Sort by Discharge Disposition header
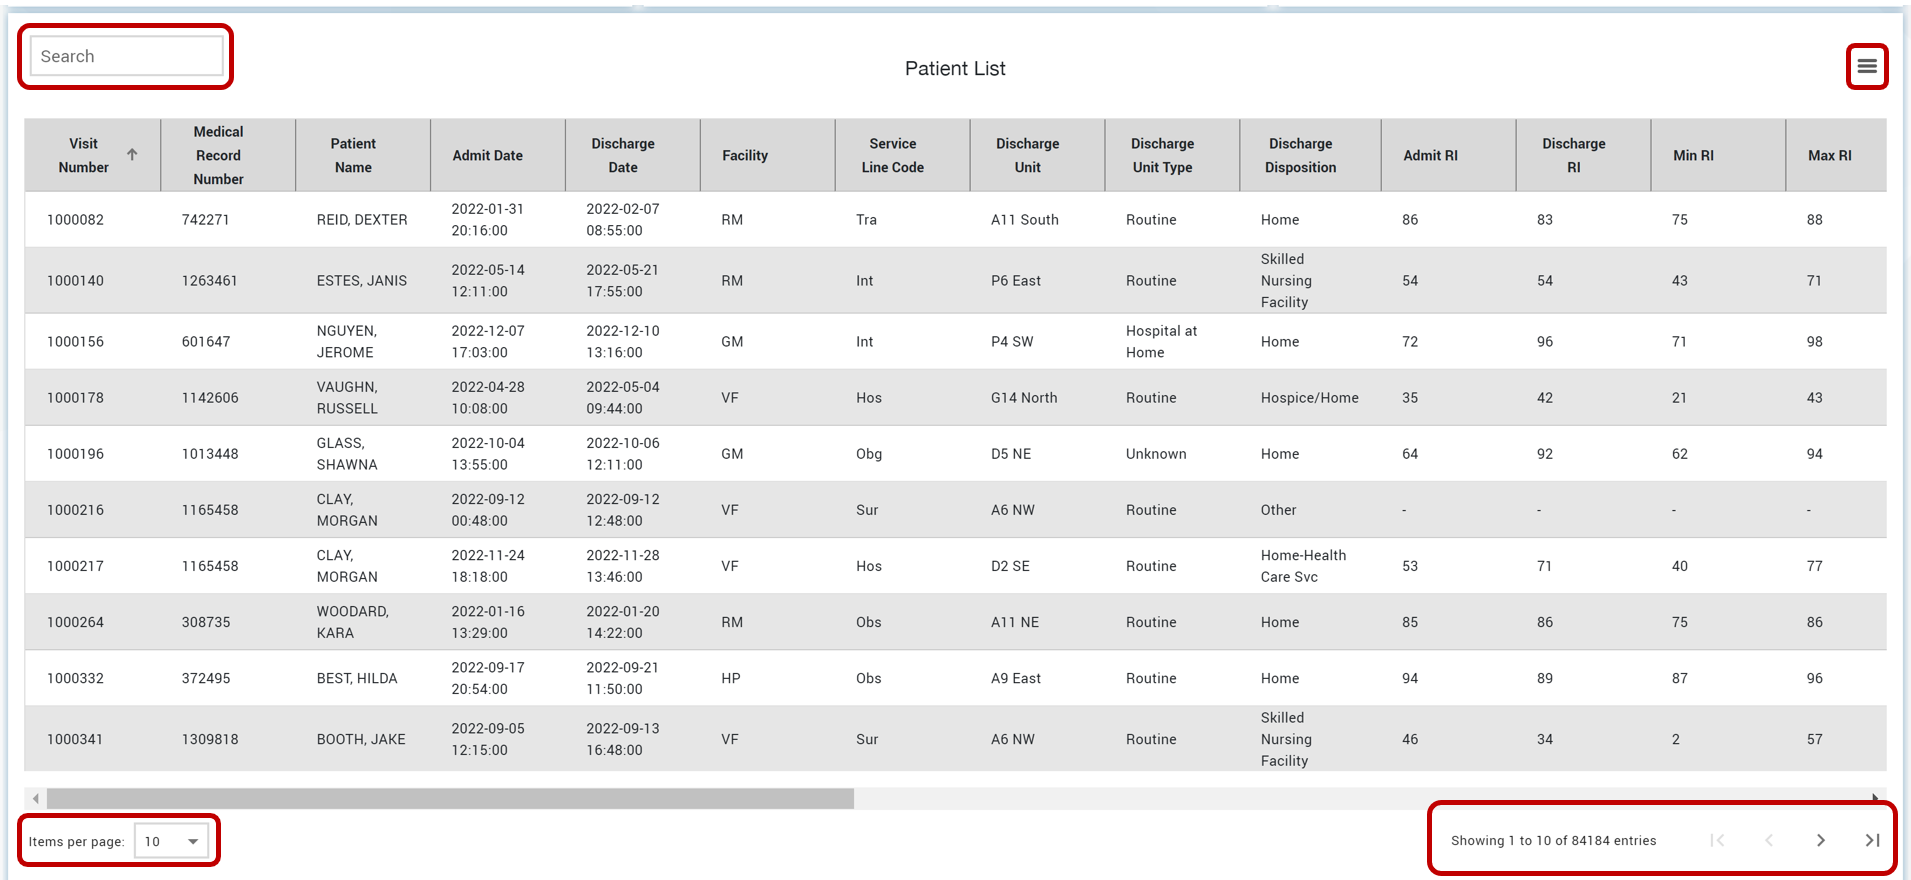Image resolution: width=1911 pixels, height=880 pixels. 1301,155
